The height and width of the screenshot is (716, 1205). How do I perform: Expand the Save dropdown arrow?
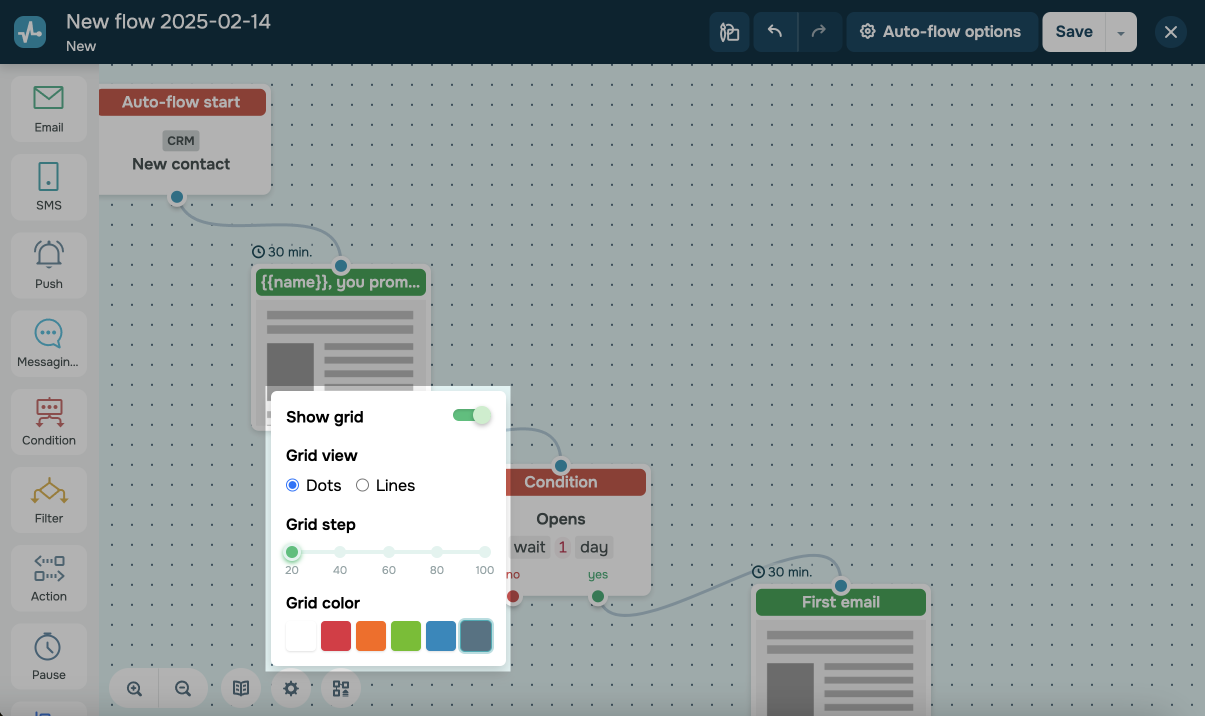pyautogui.click(x=1121, y=32)
